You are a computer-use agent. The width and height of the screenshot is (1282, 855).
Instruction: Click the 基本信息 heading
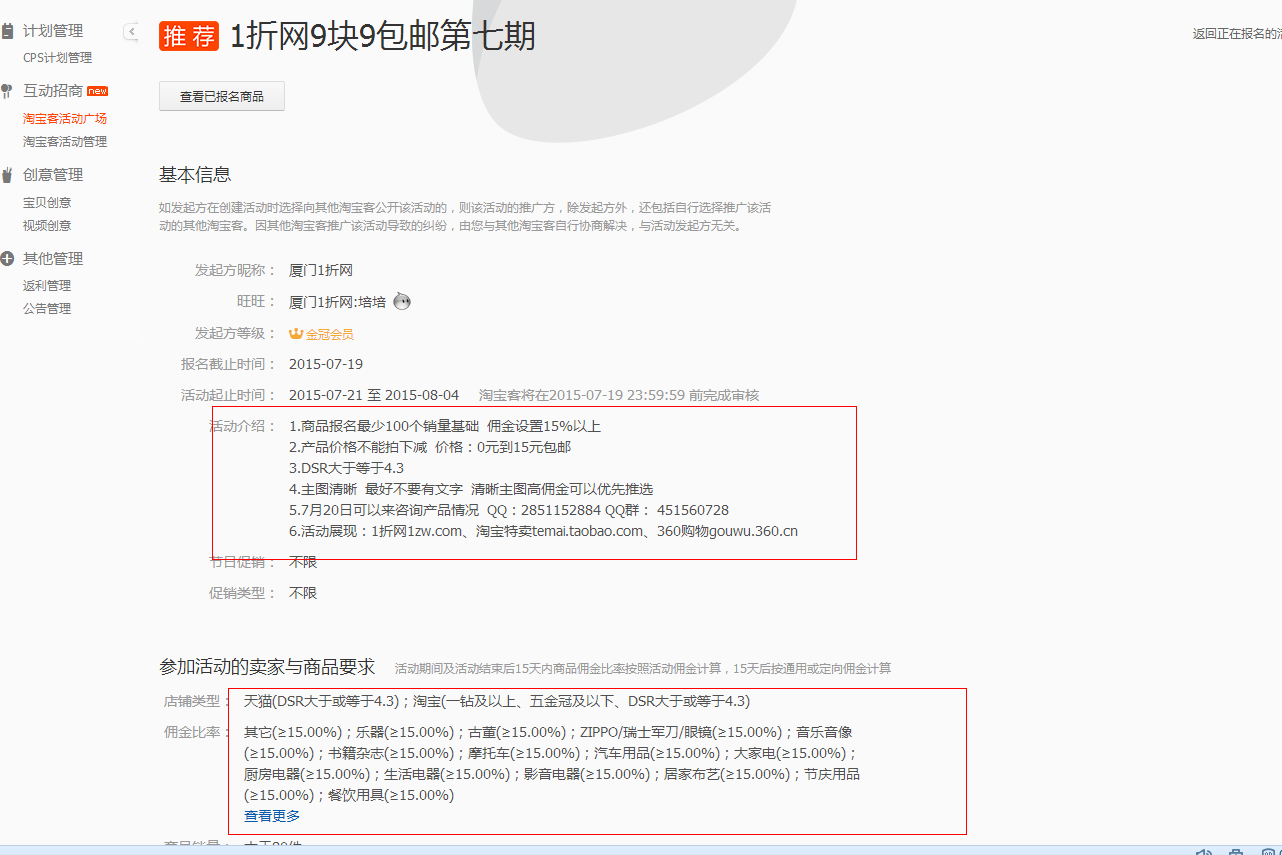(x=195, y=175)
